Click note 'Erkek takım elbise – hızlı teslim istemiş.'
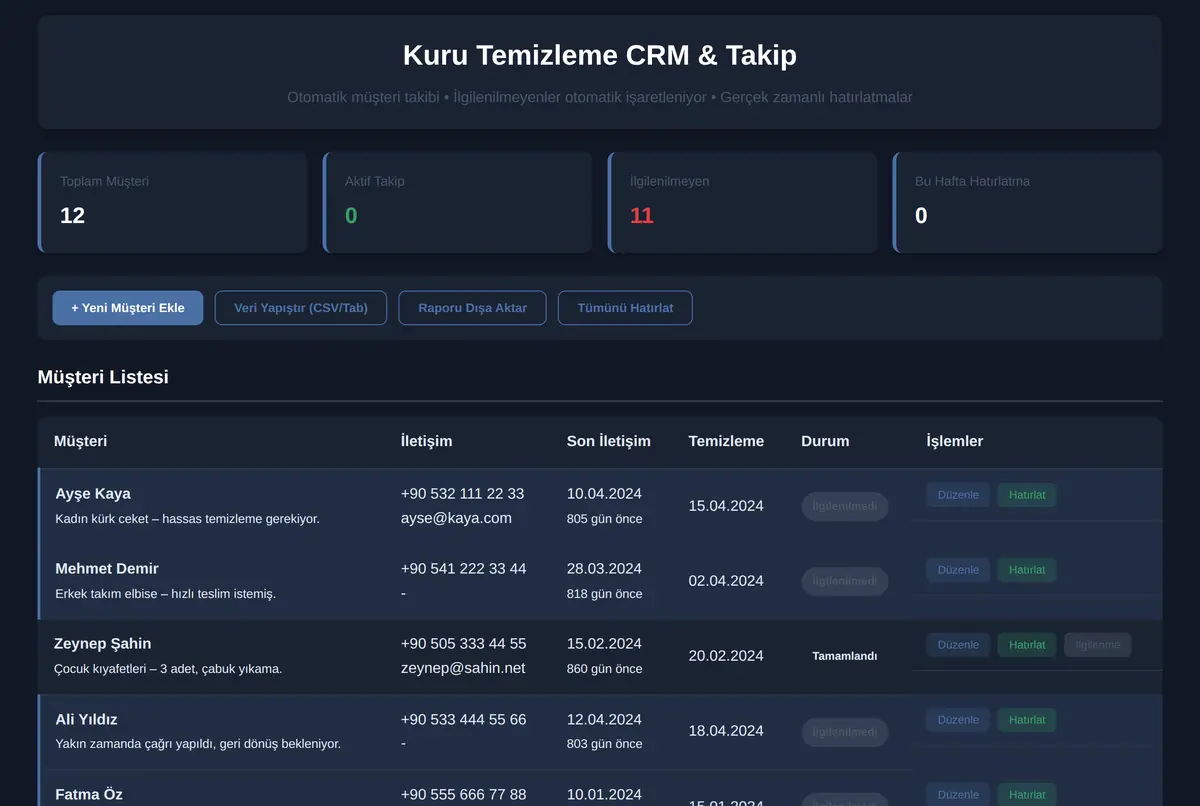Image resolution: width=1200 pixels, height=806 pixels. [x=165, y=594]
